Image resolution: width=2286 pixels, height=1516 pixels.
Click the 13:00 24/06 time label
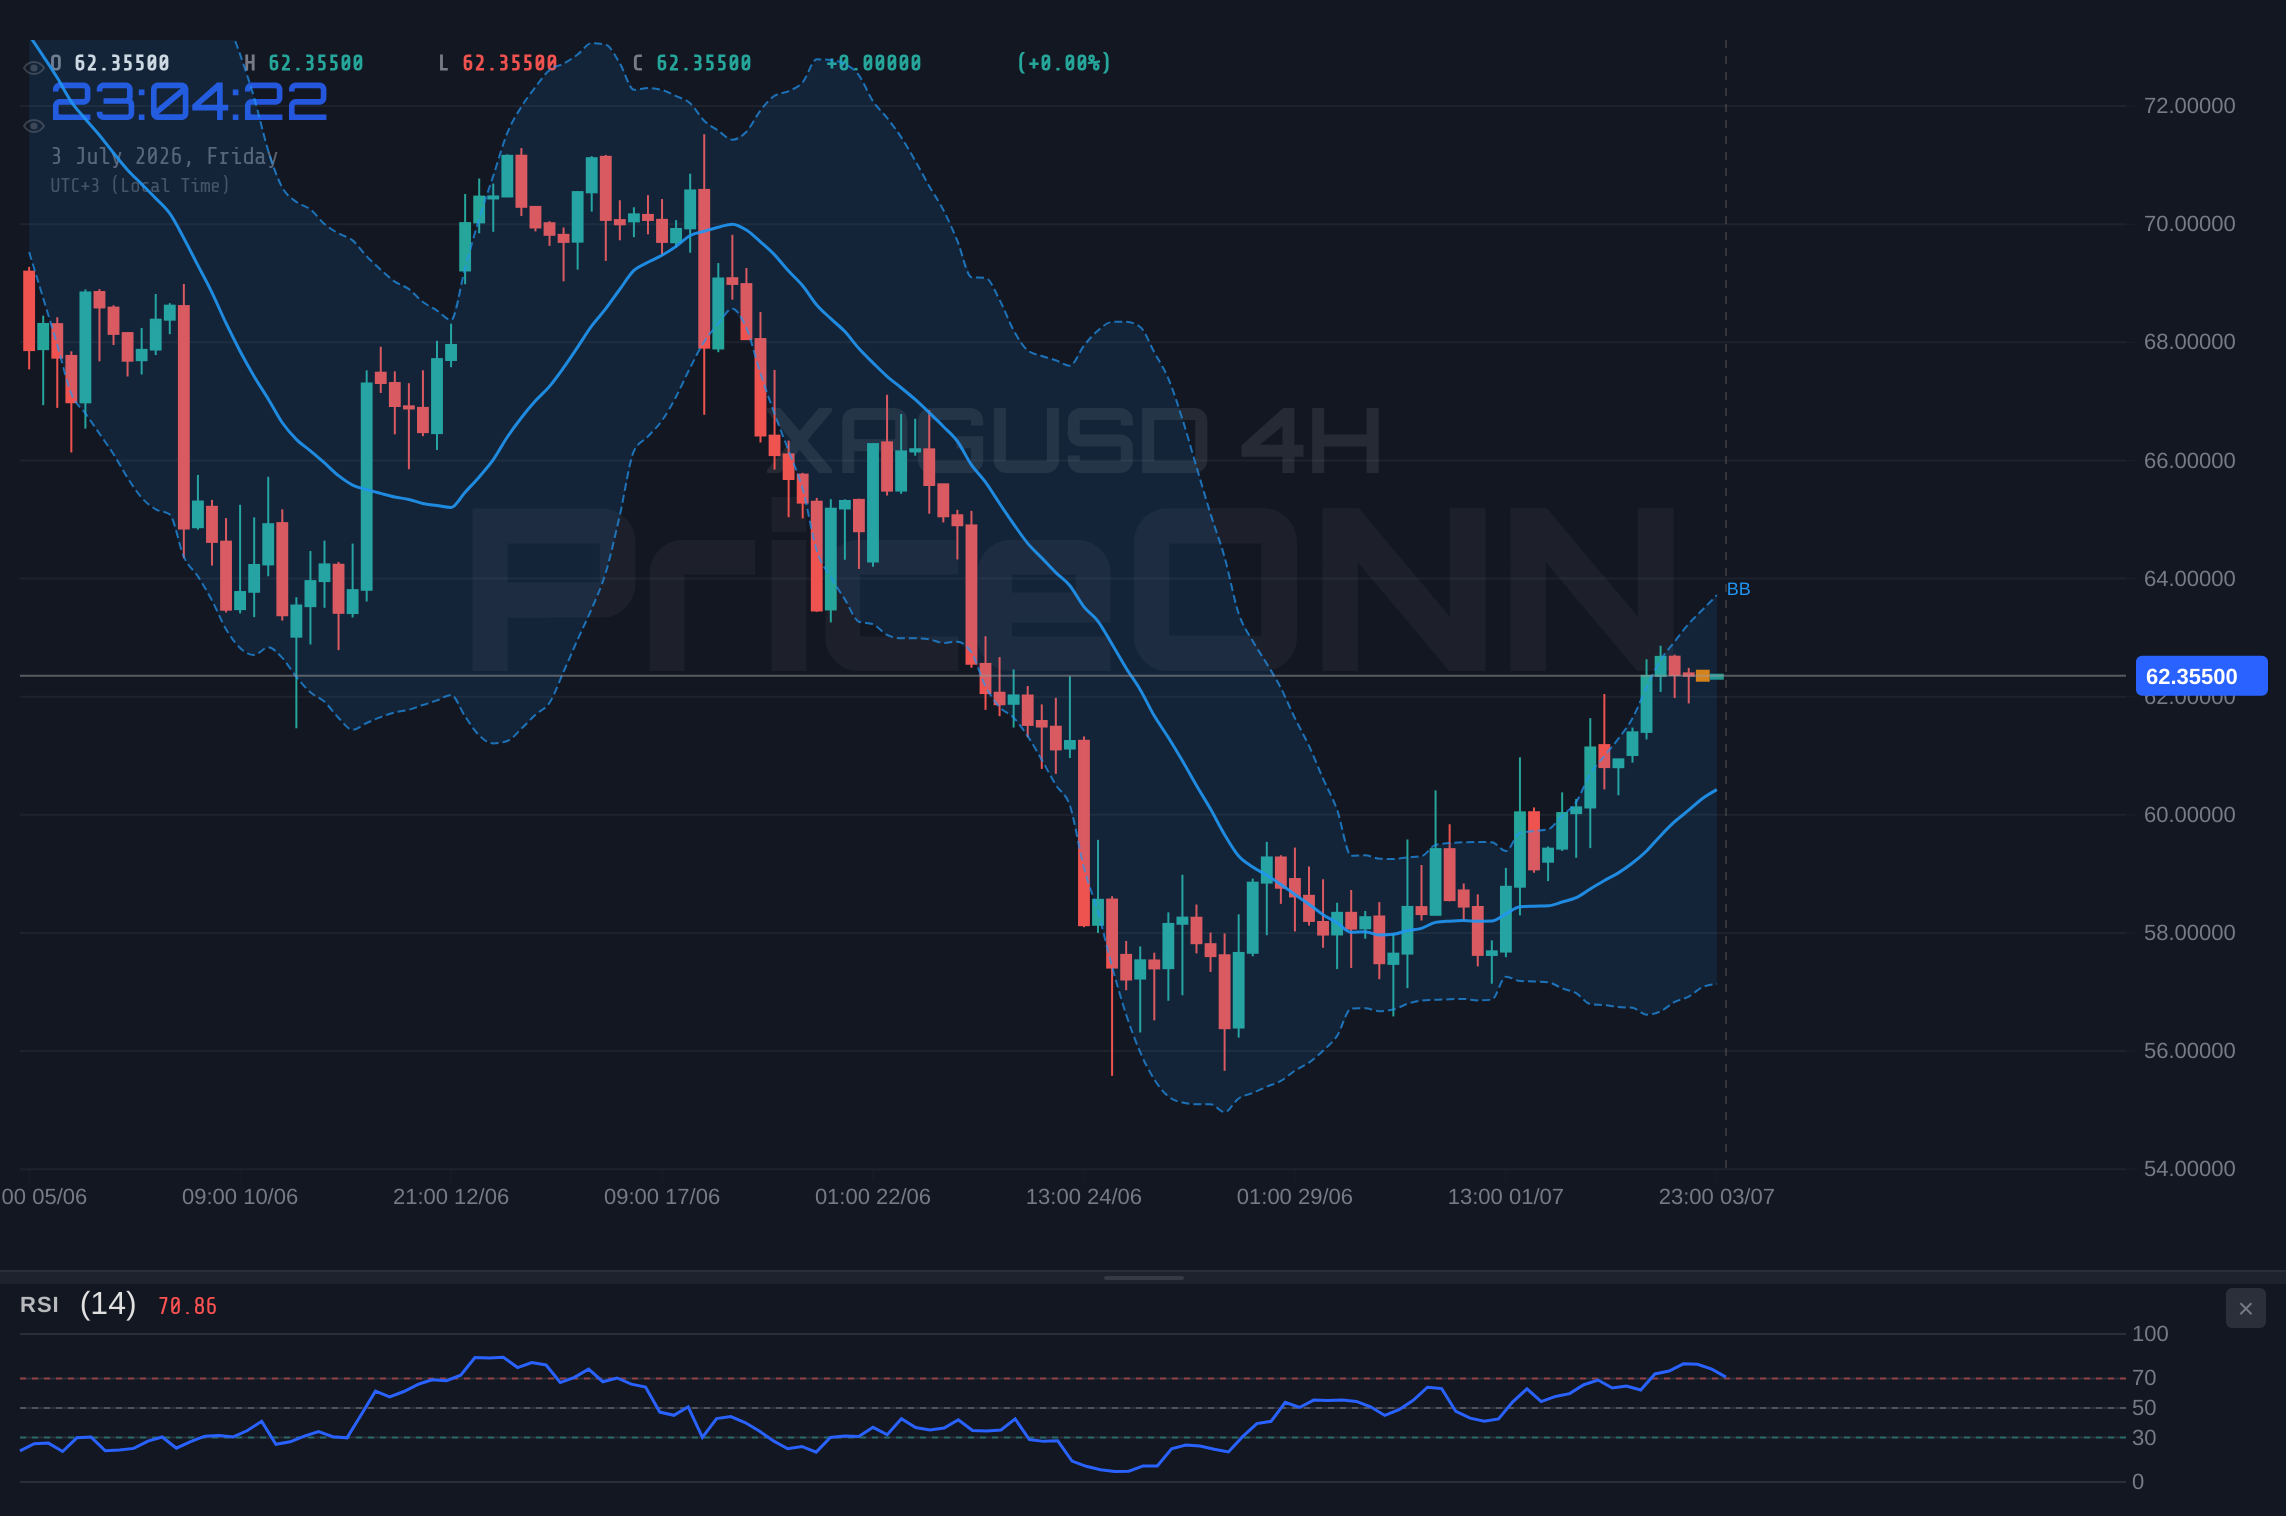[1084, 1197]
